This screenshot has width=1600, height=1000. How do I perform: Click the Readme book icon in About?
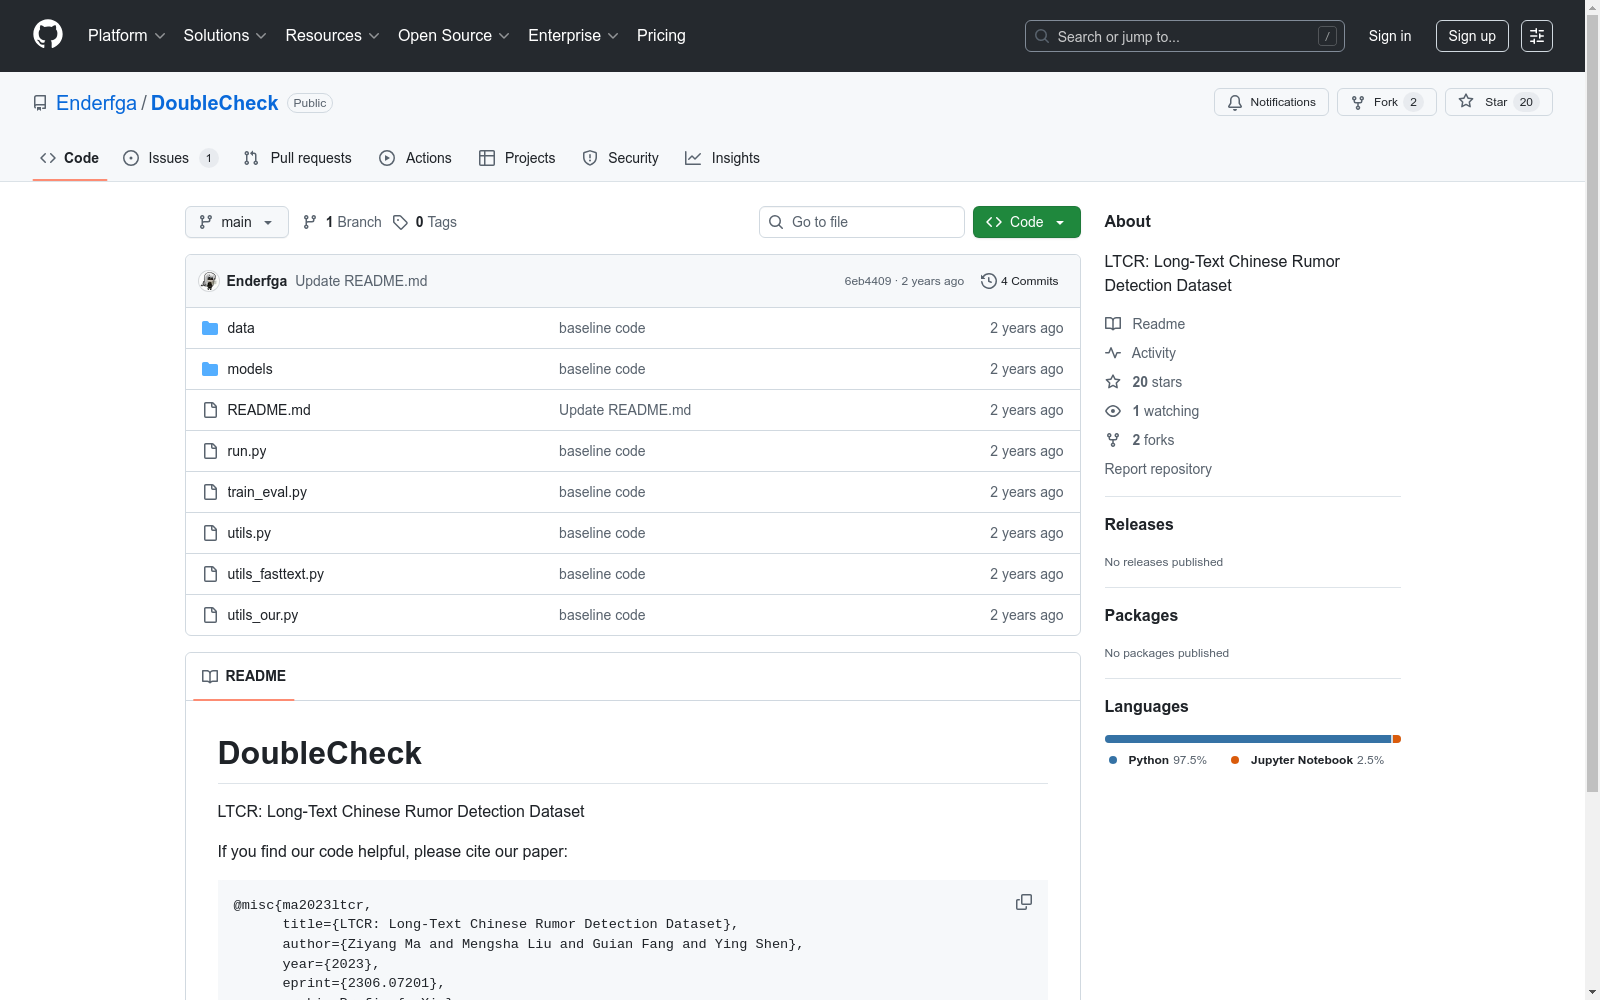coord(1113,324)
